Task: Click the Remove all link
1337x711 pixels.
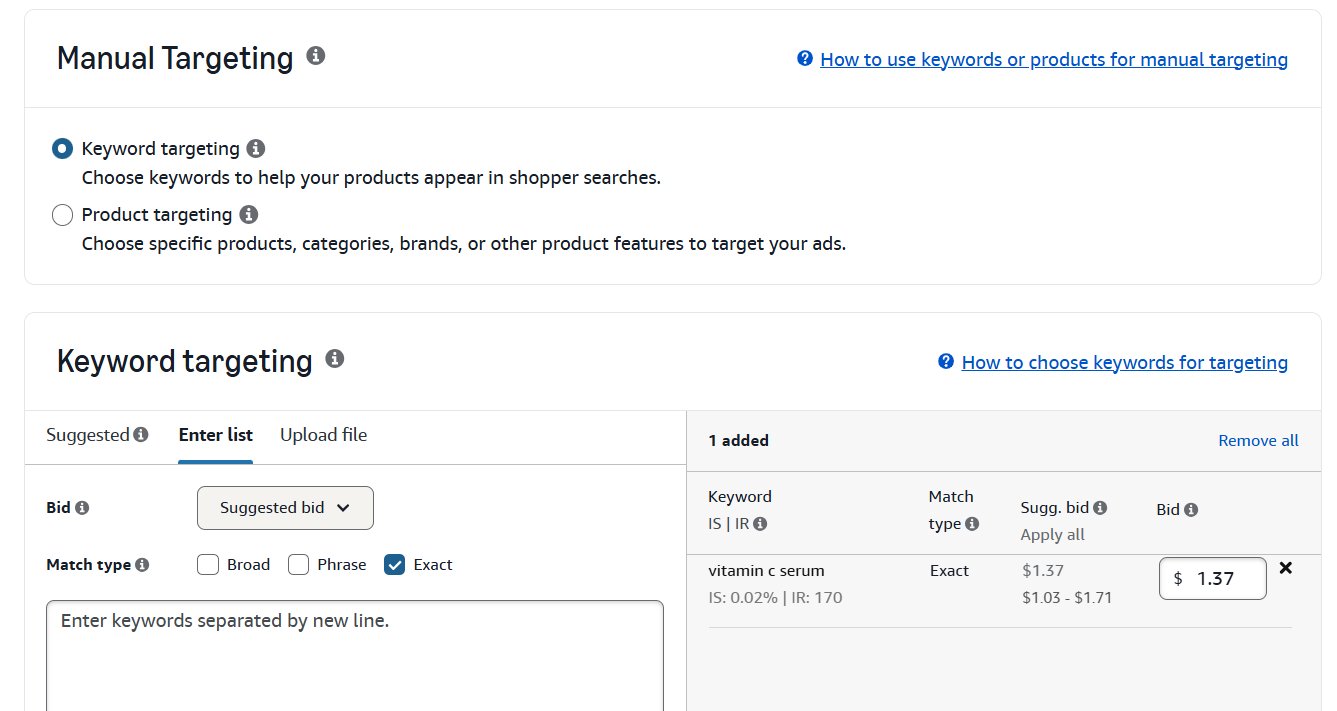Action: click(x=1258, y=440)
